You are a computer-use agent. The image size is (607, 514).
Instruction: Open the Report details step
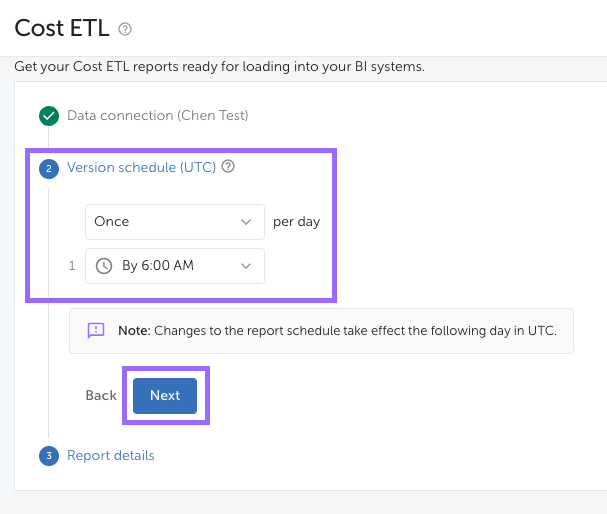[111, 456]
